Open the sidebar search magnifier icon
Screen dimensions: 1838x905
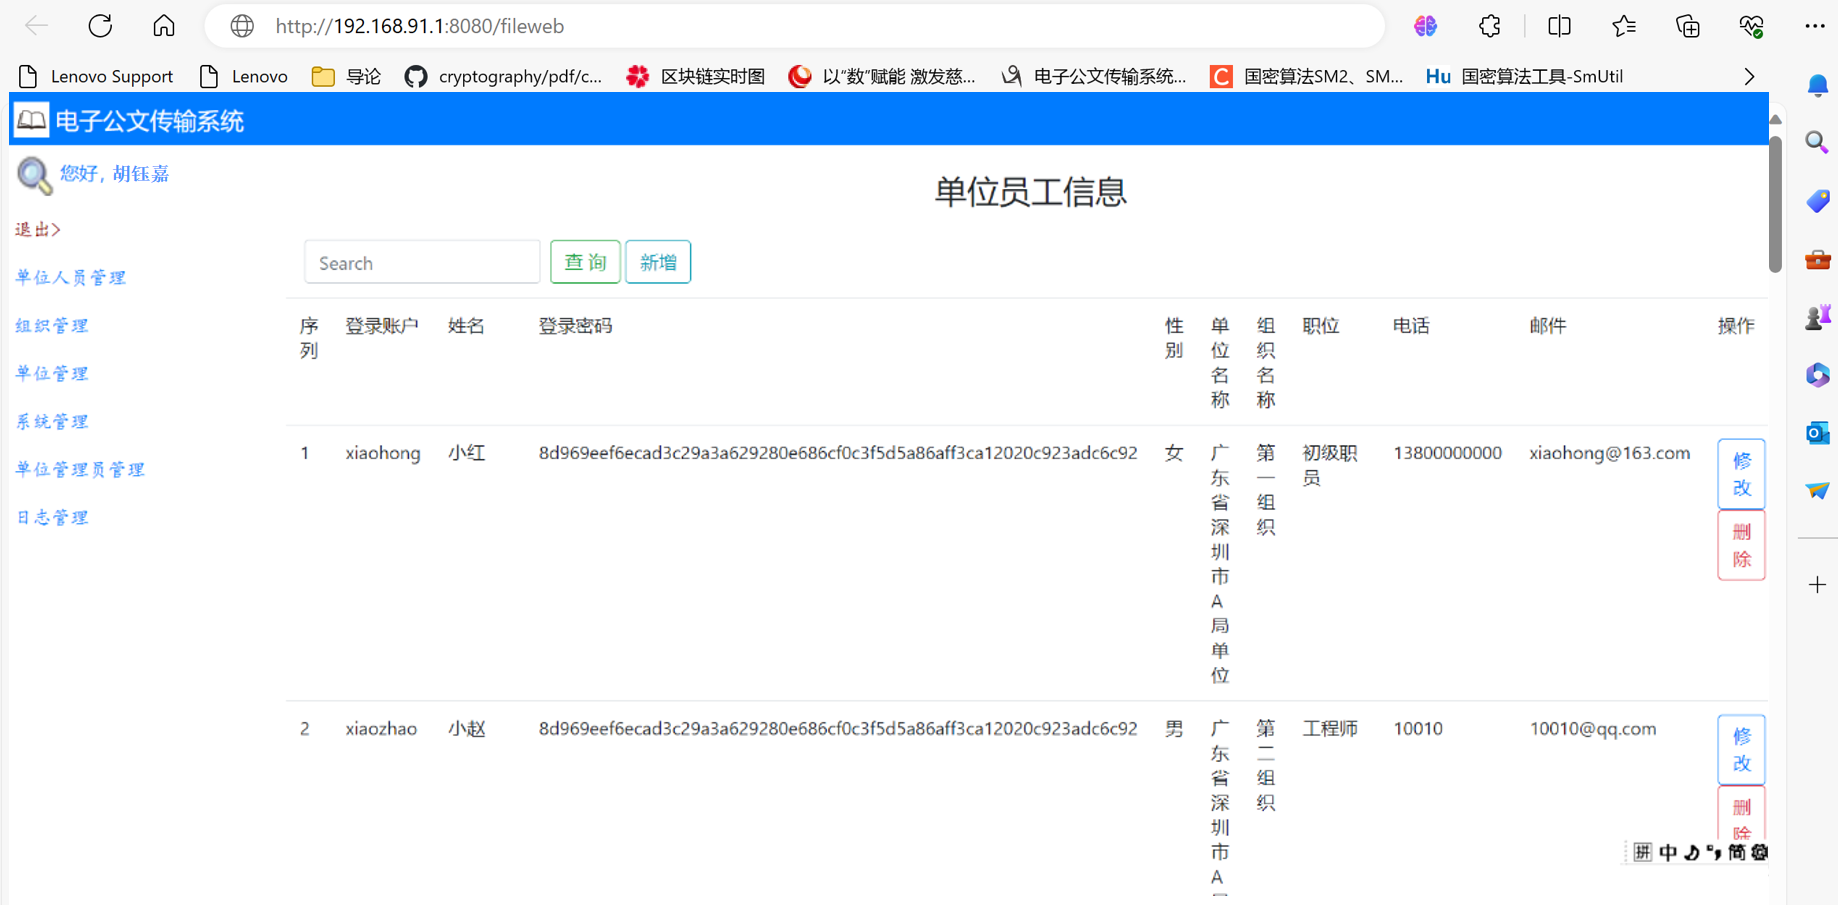click(x=1818, y=142)
